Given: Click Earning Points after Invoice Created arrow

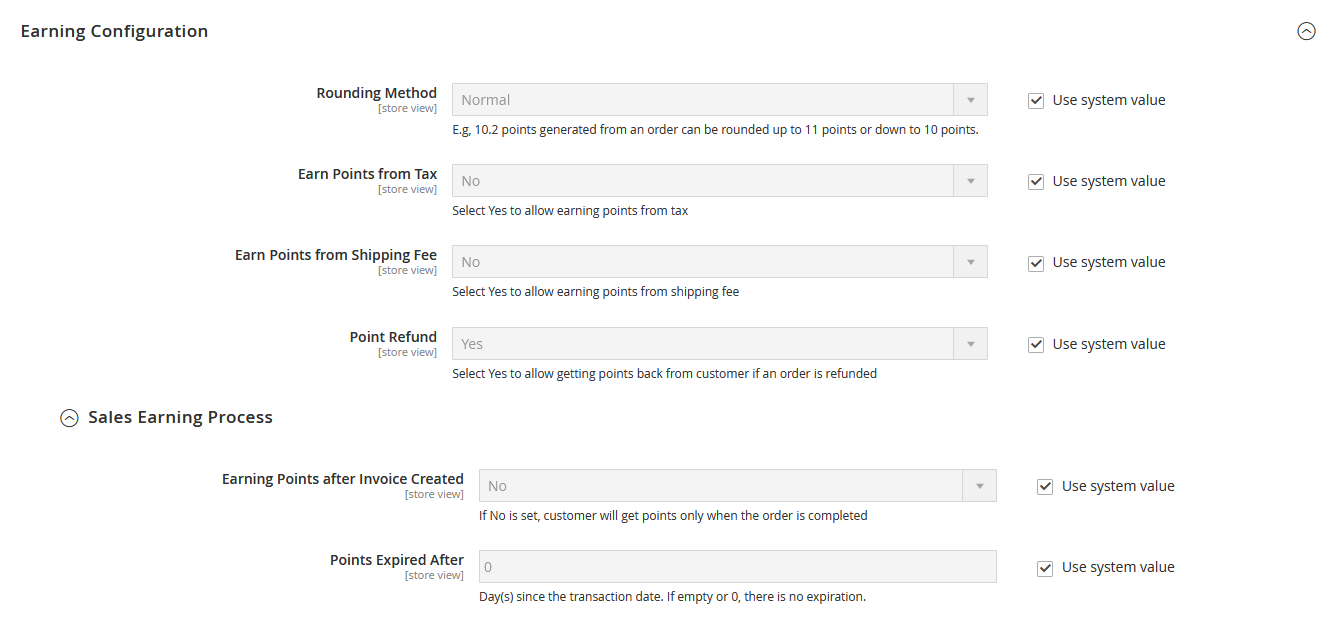Looking at the screenshot, I should pos(979,486).
